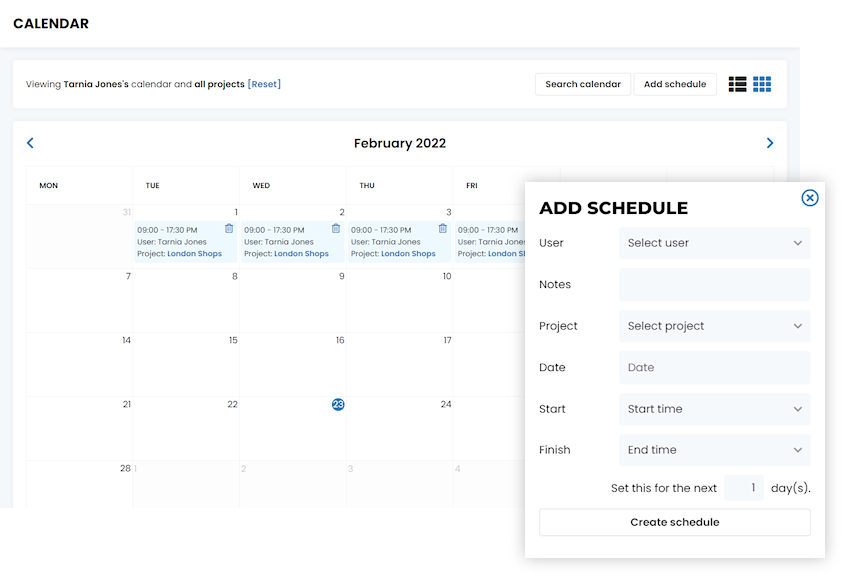Focus the Notes input field
Image resolution: width=842 pixels, height=575 pixels.
(x=714, y=285)
